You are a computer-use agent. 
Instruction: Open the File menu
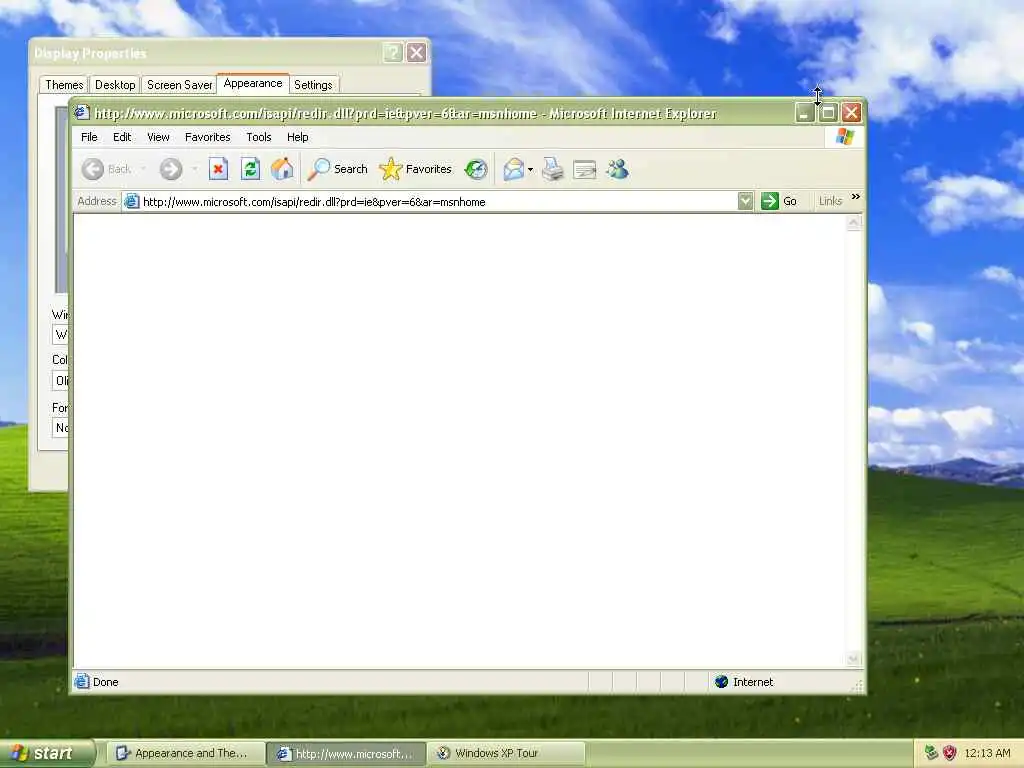pos(89,137)
